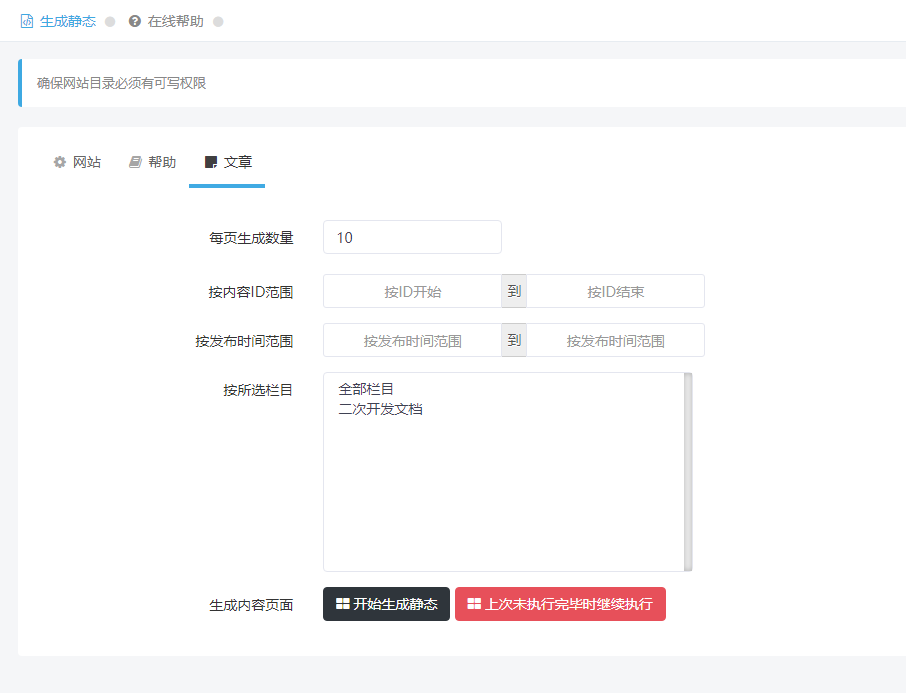Click the 开始生成静态 button

click(387, 604)
